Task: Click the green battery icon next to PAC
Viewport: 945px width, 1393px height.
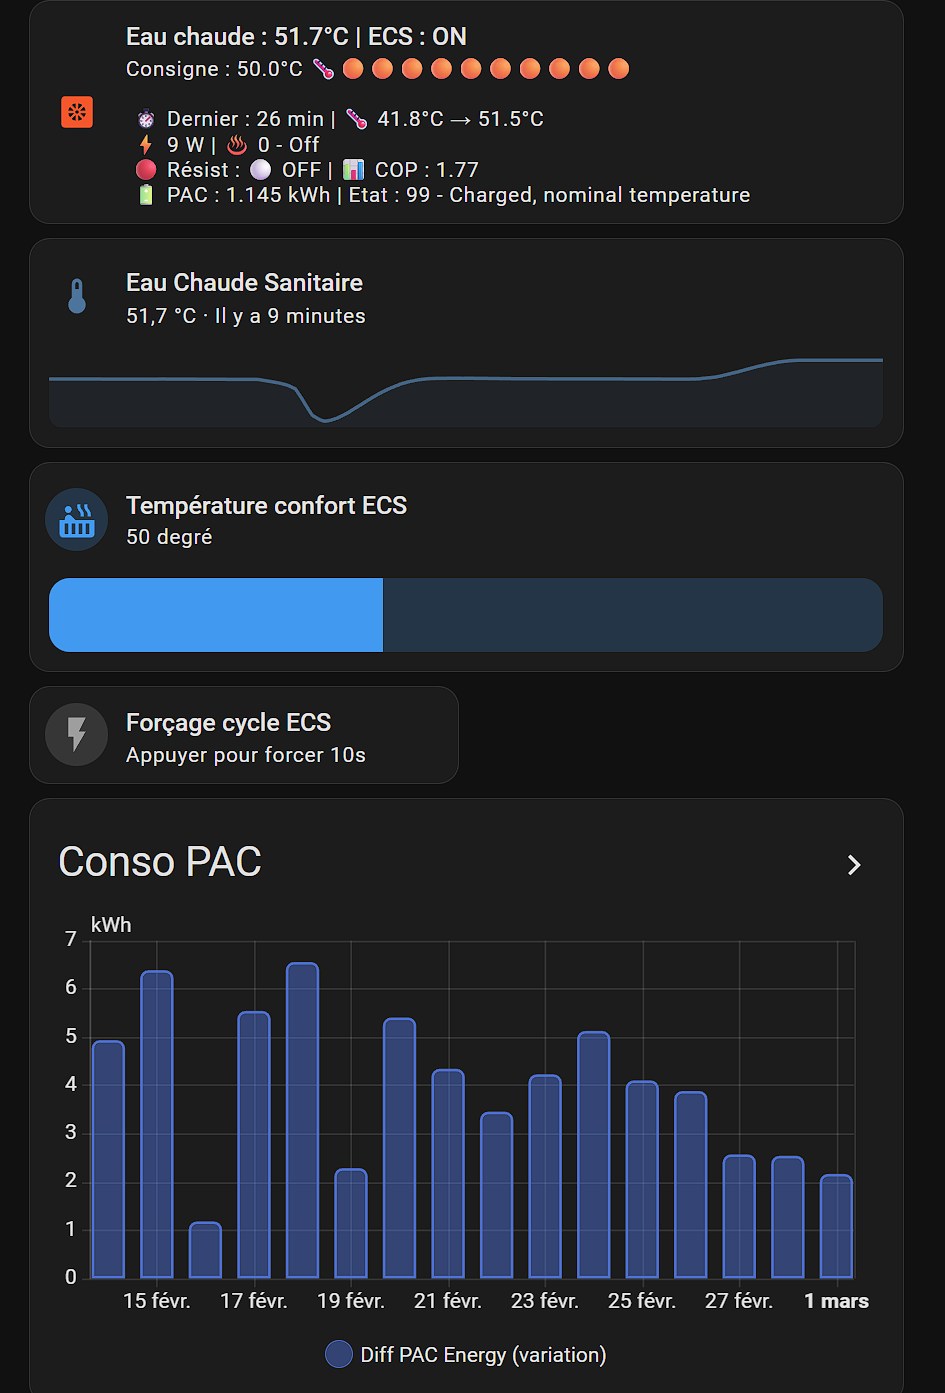Action: 146,195
